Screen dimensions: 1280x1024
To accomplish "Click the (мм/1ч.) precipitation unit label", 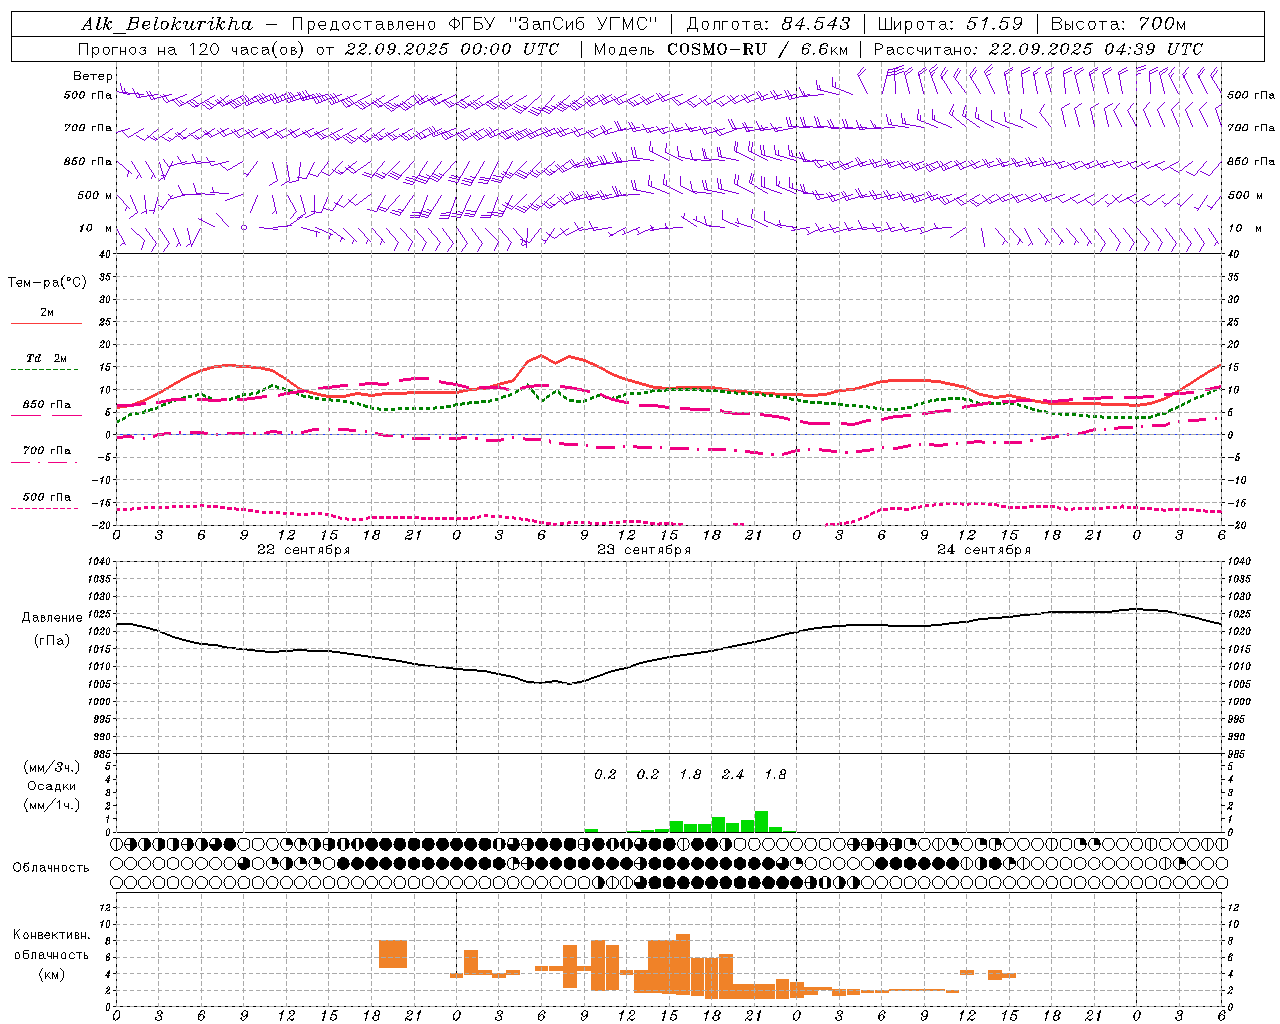I will point(52,805).
